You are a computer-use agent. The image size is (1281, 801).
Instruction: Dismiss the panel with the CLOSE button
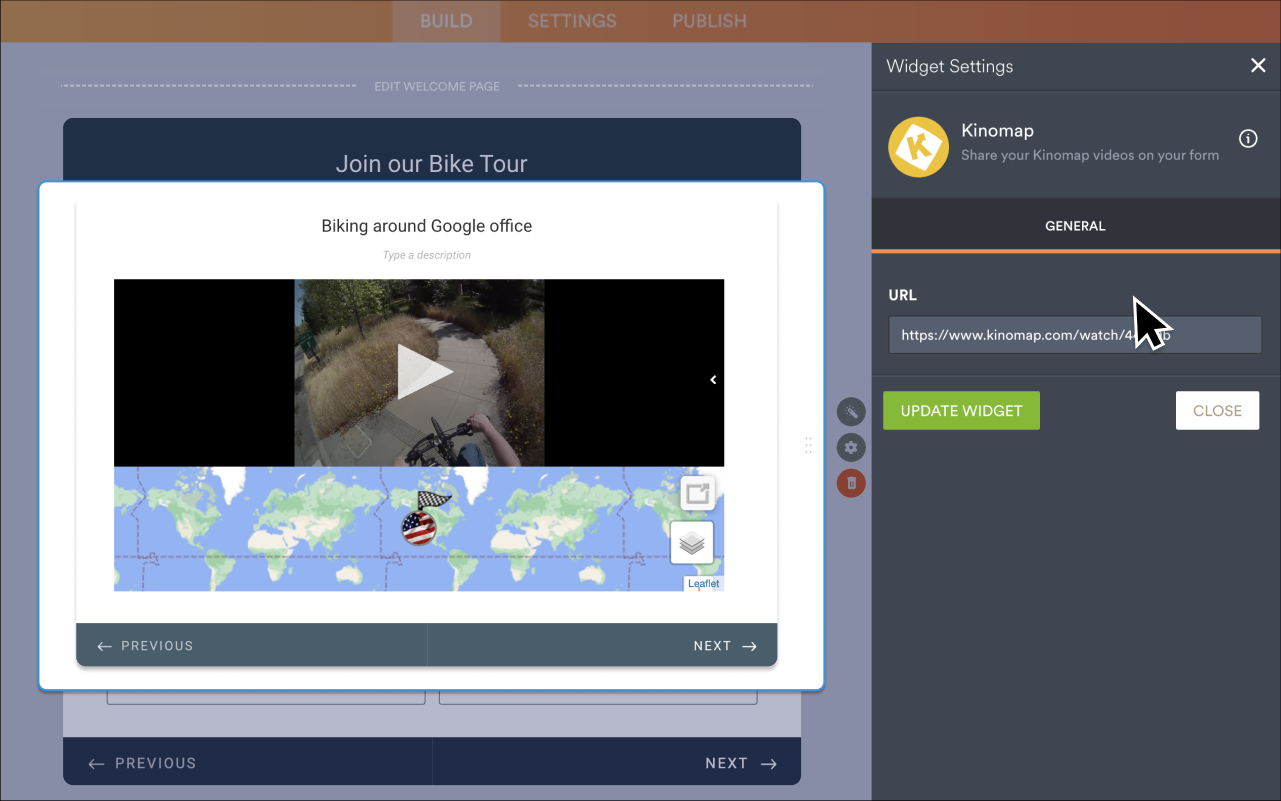pos(1217,410)
